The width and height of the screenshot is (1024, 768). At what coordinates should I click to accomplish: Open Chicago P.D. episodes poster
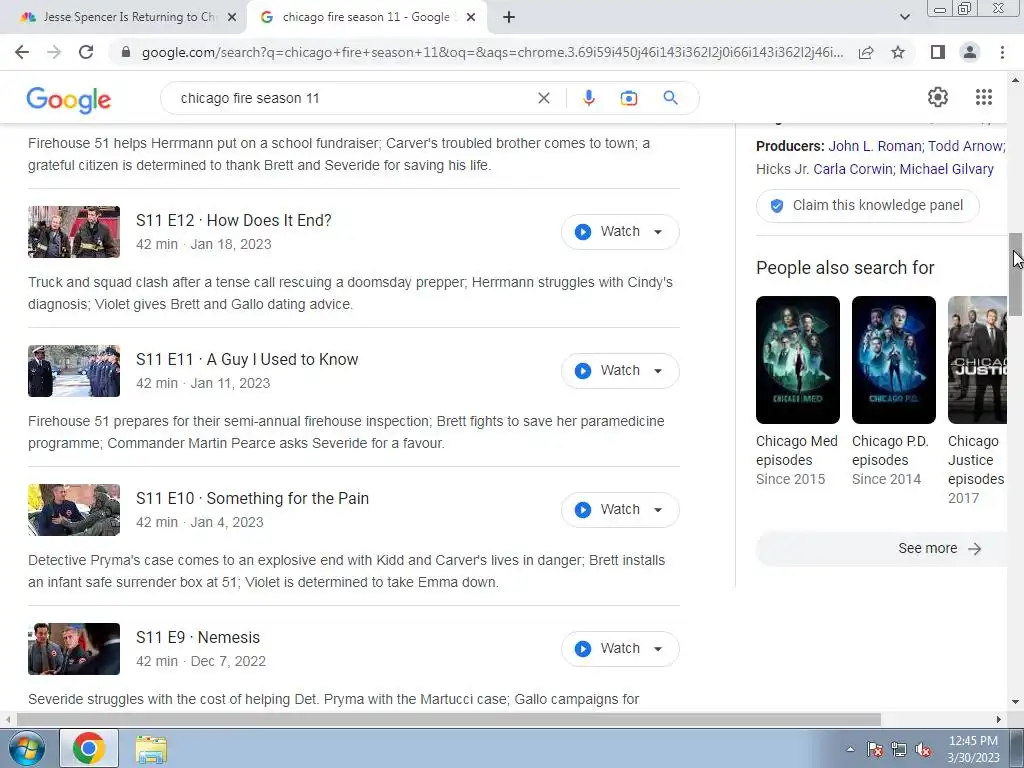click(894, 360)
